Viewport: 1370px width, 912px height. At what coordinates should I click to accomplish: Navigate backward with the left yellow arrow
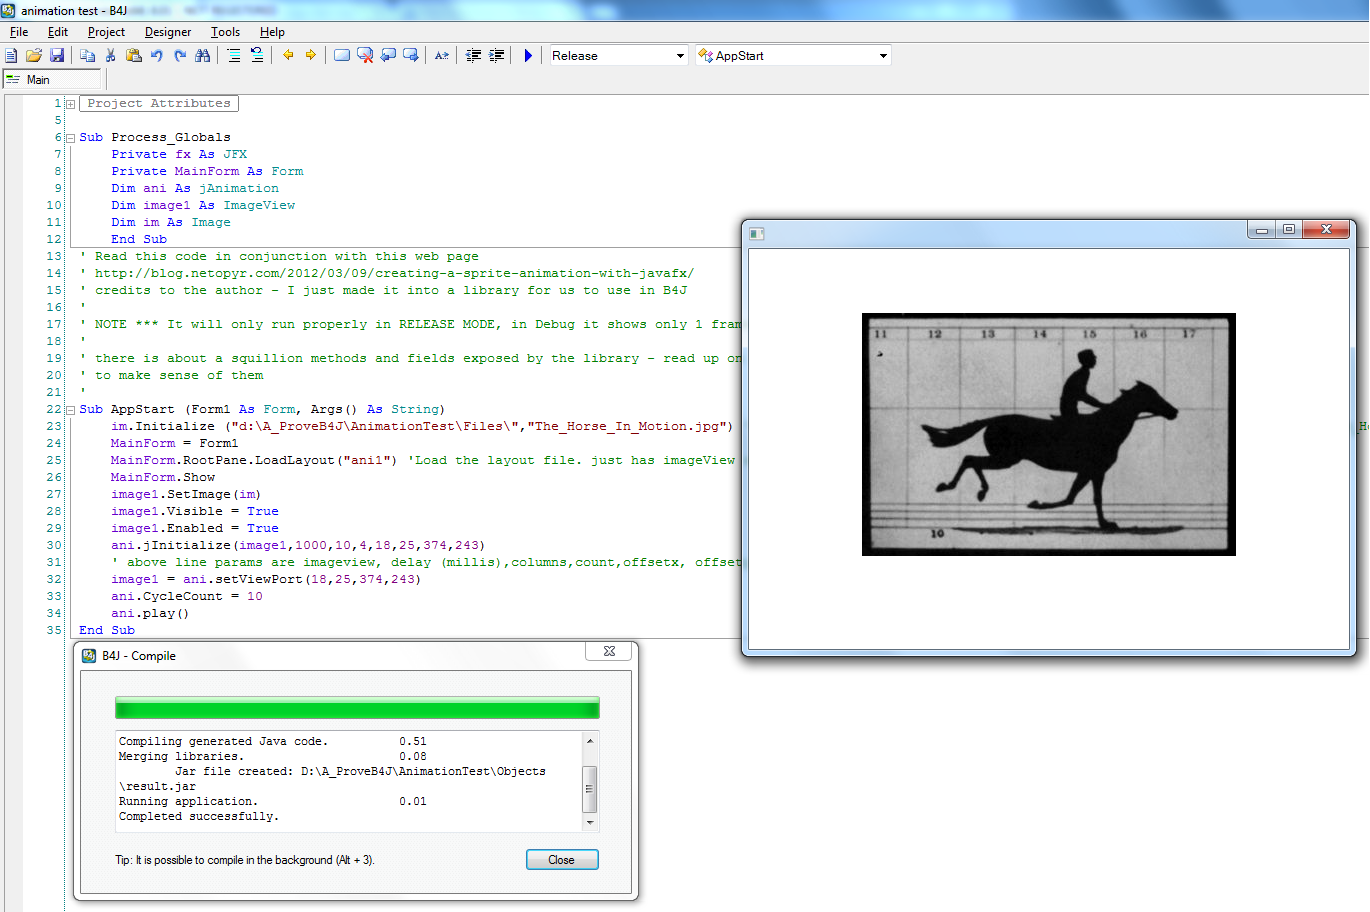pos(288,56)
